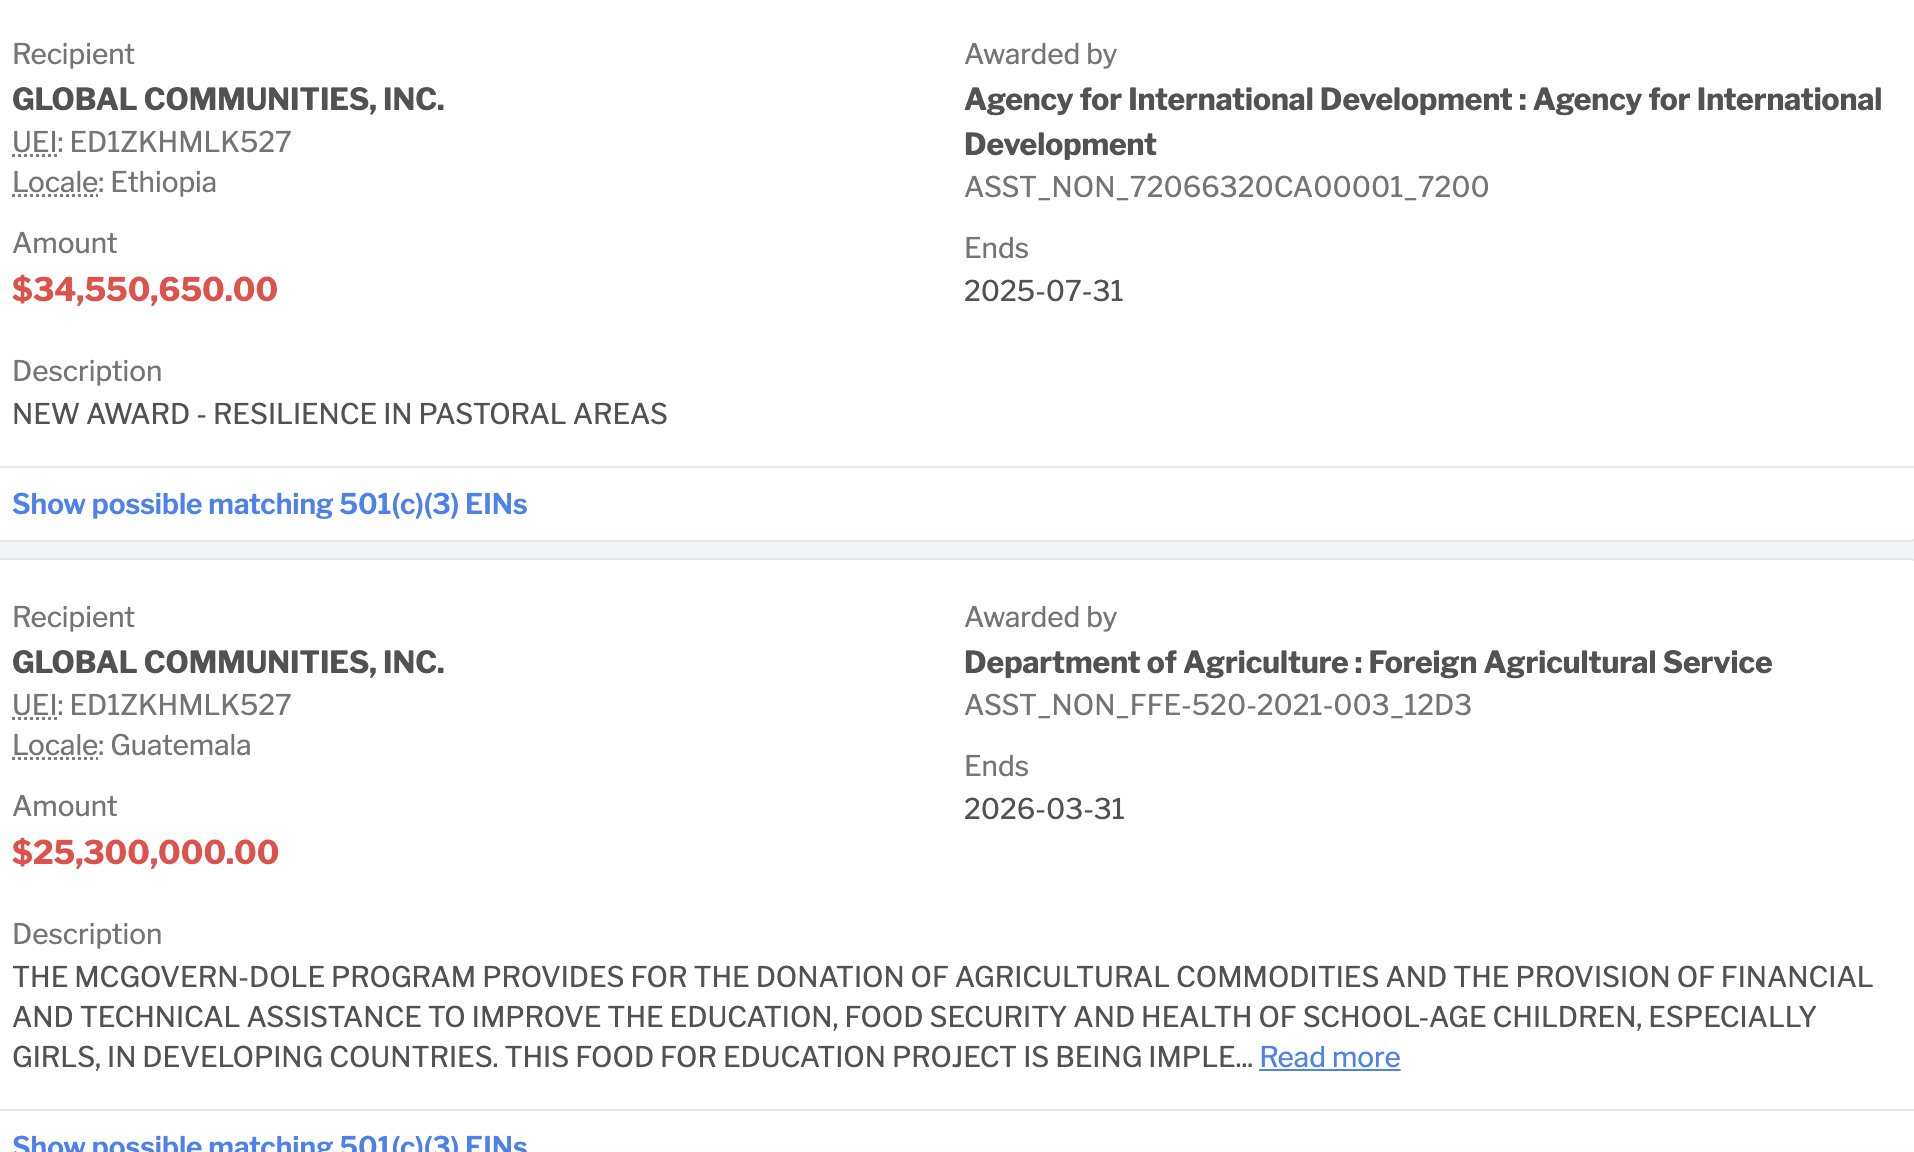This screenshot has height=1152, width=1914.
Task: Click the Locale abbreviation in the Ethiopia award
Action: pyautogui.click(x=56, y=182)
